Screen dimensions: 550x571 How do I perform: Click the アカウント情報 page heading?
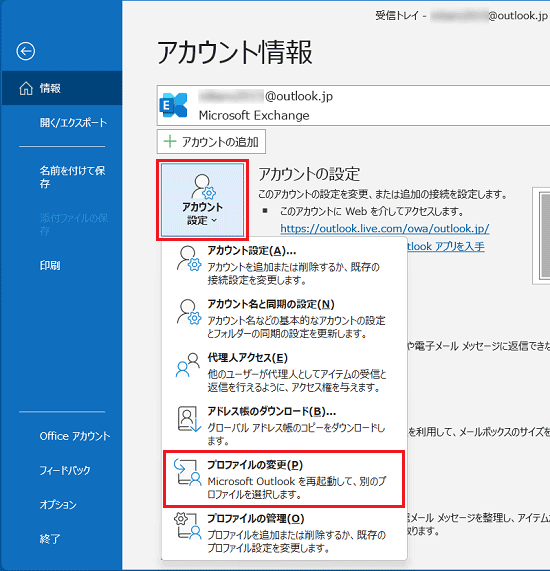pos(235,52)
